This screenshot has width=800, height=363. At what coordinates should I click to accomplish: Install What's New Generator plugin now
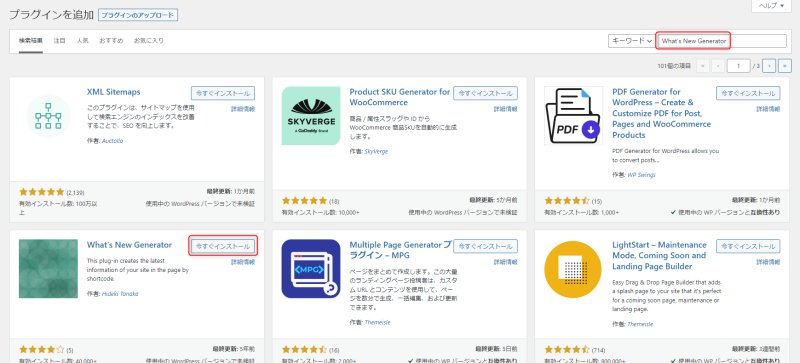[x=223, y=246]
